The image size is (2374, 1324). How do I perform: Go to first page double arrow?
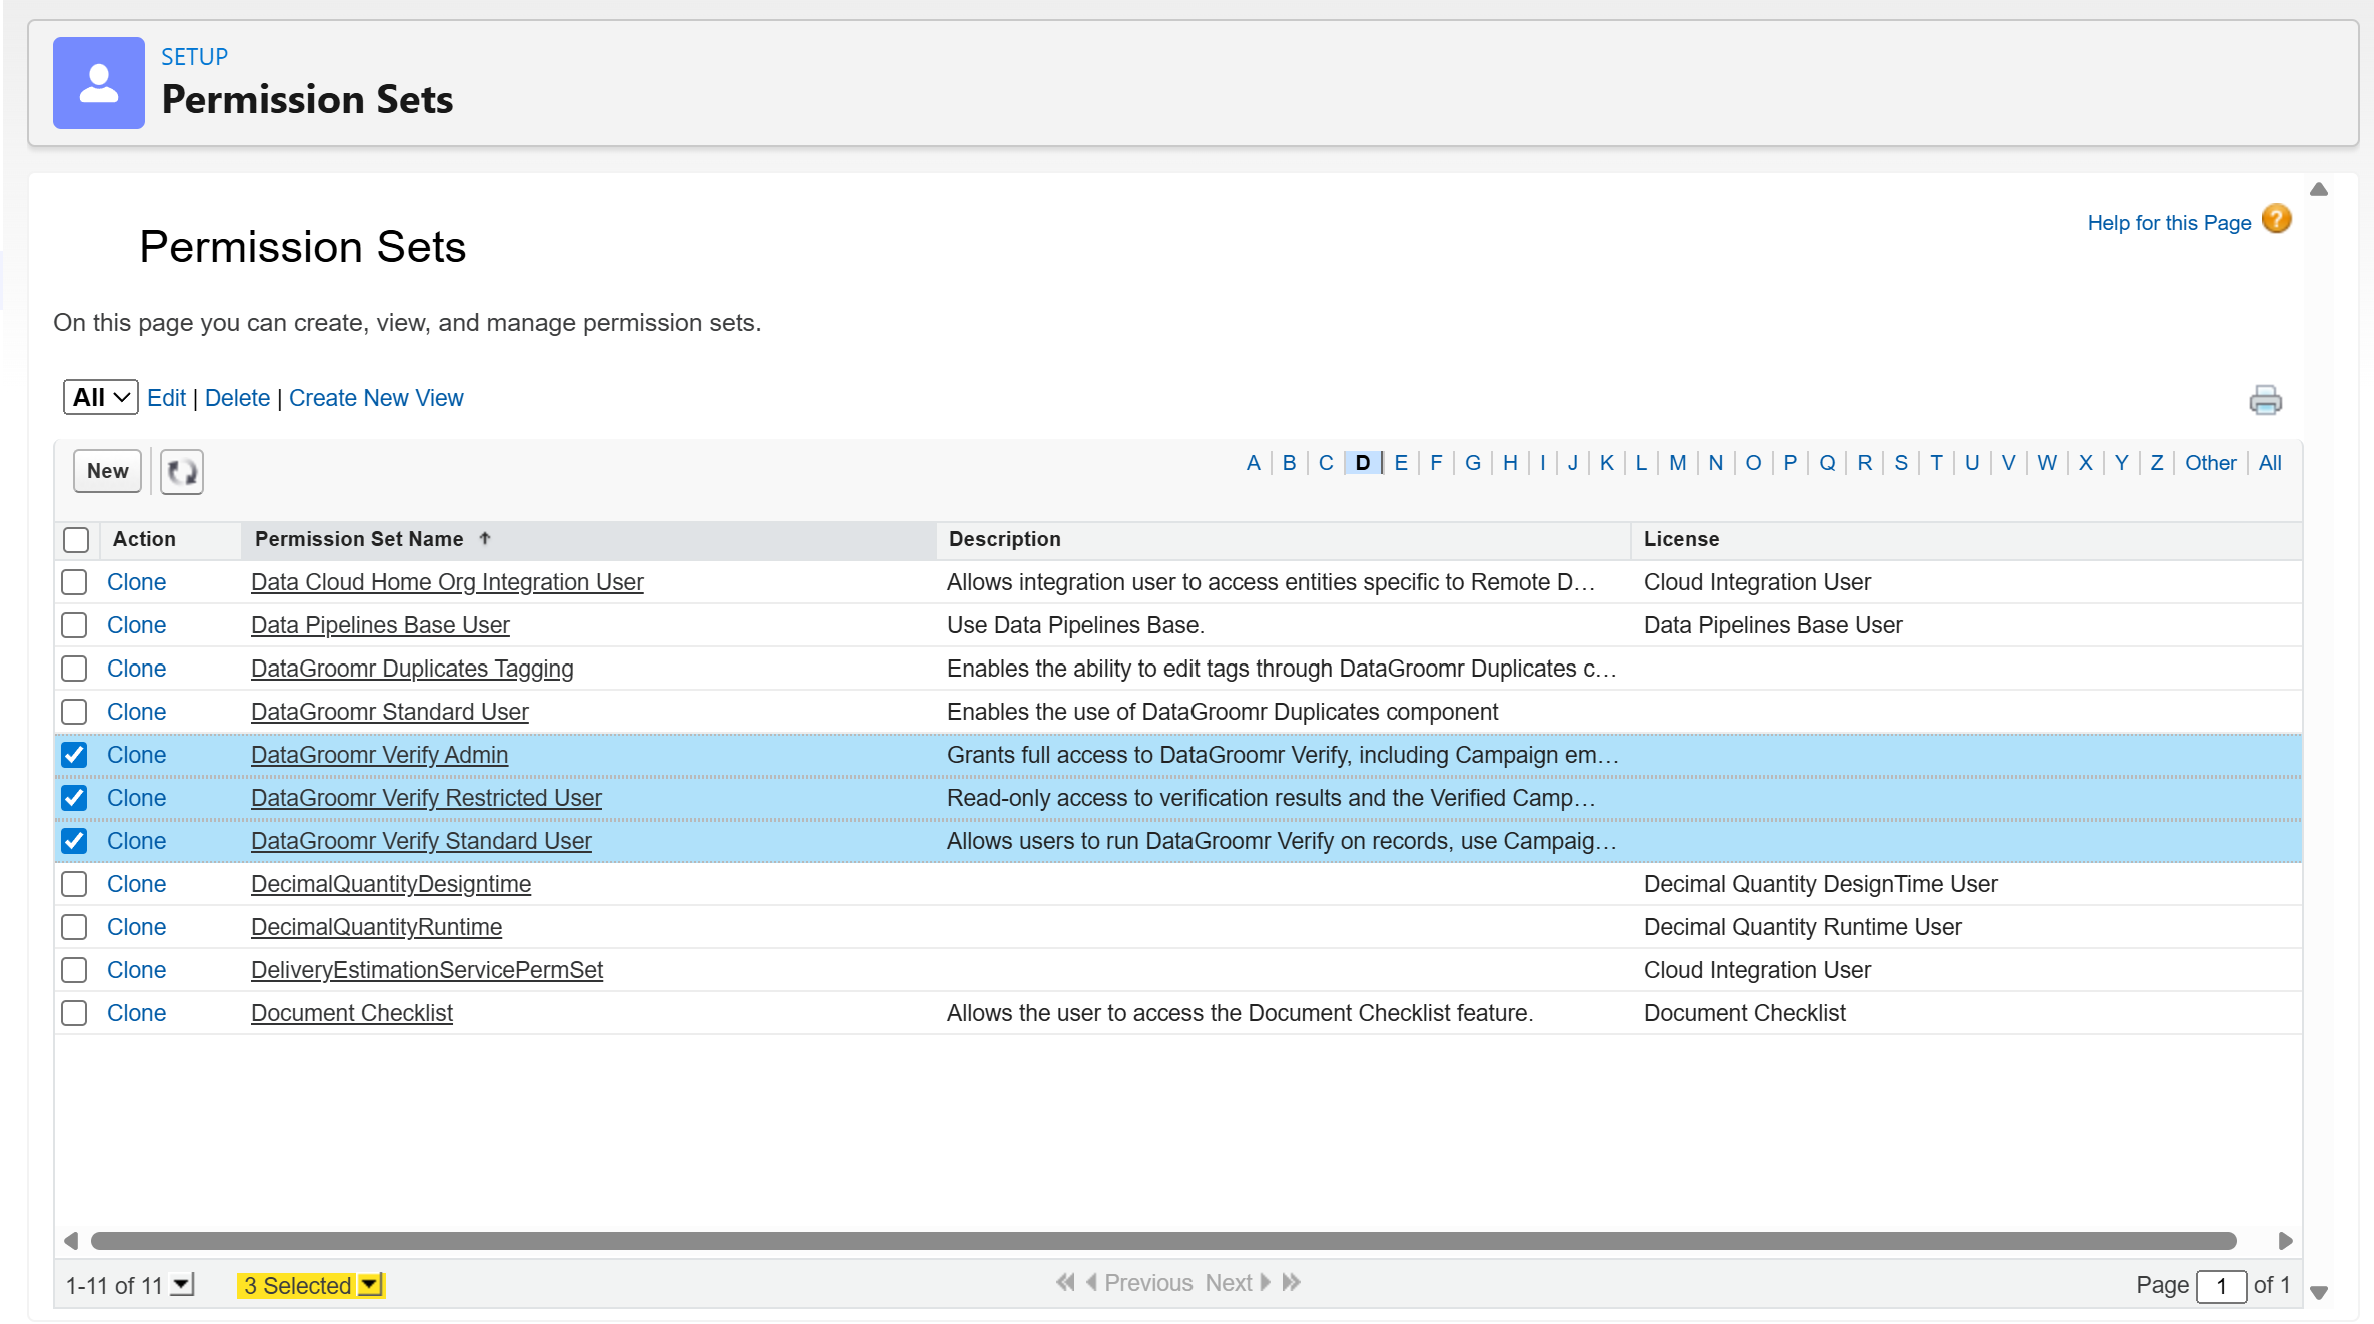1065,1282
